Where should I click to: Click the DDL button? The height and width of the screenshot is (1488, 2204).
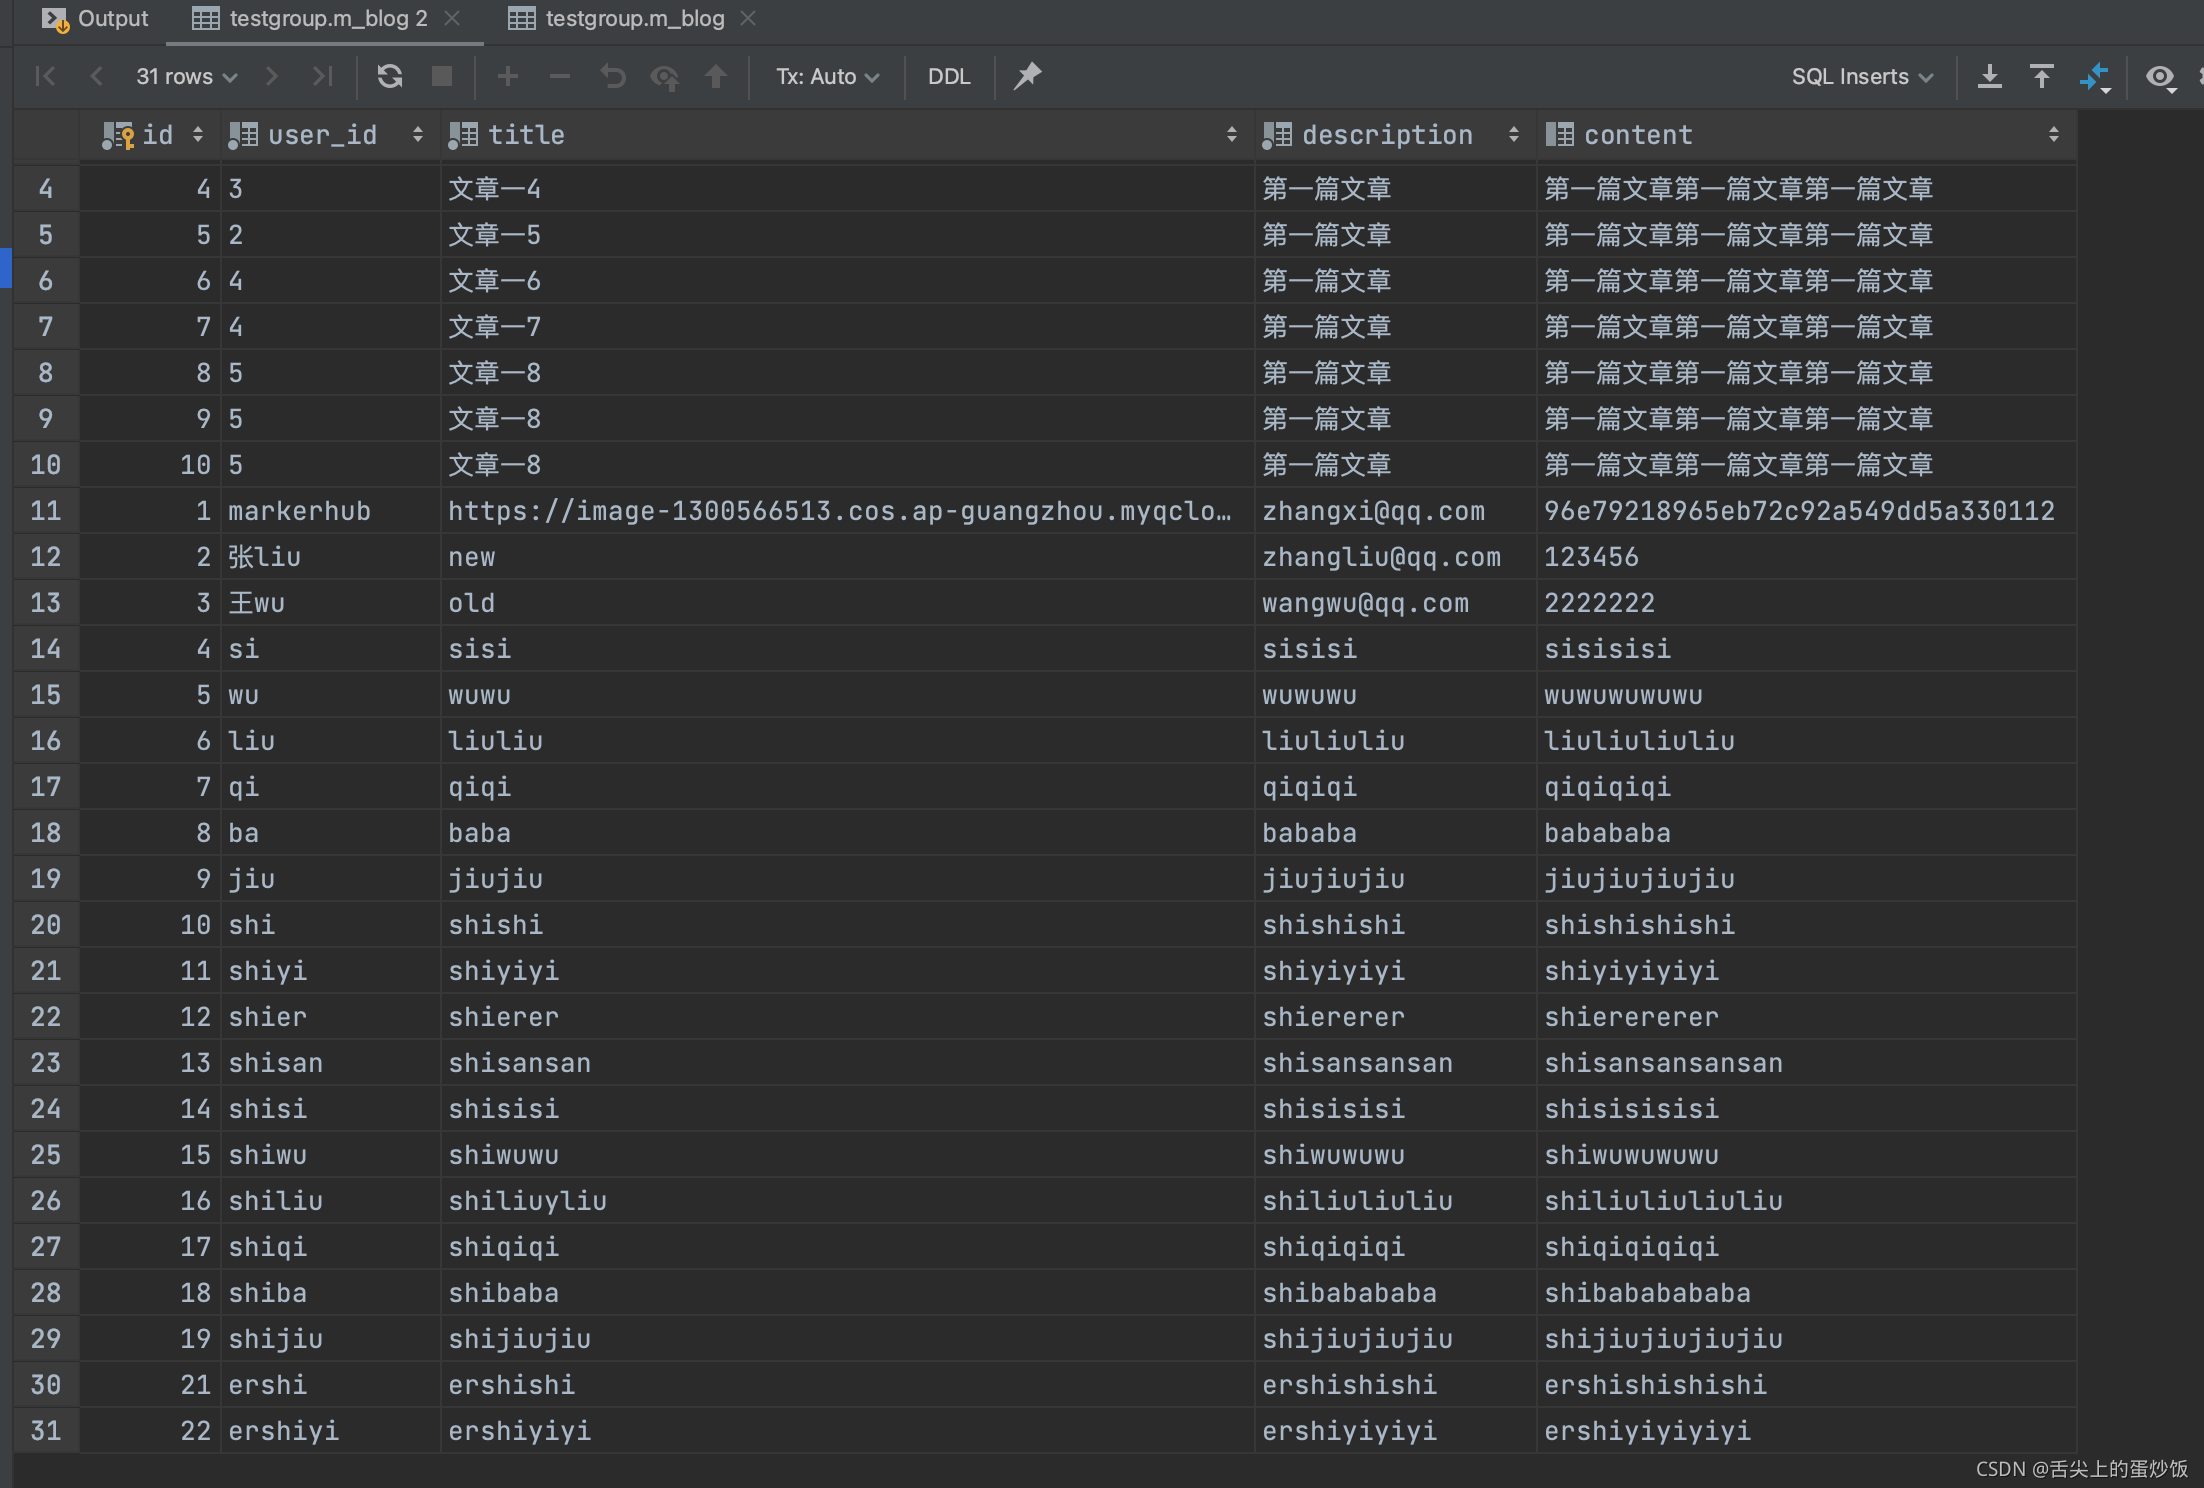(x=948, y=76)
